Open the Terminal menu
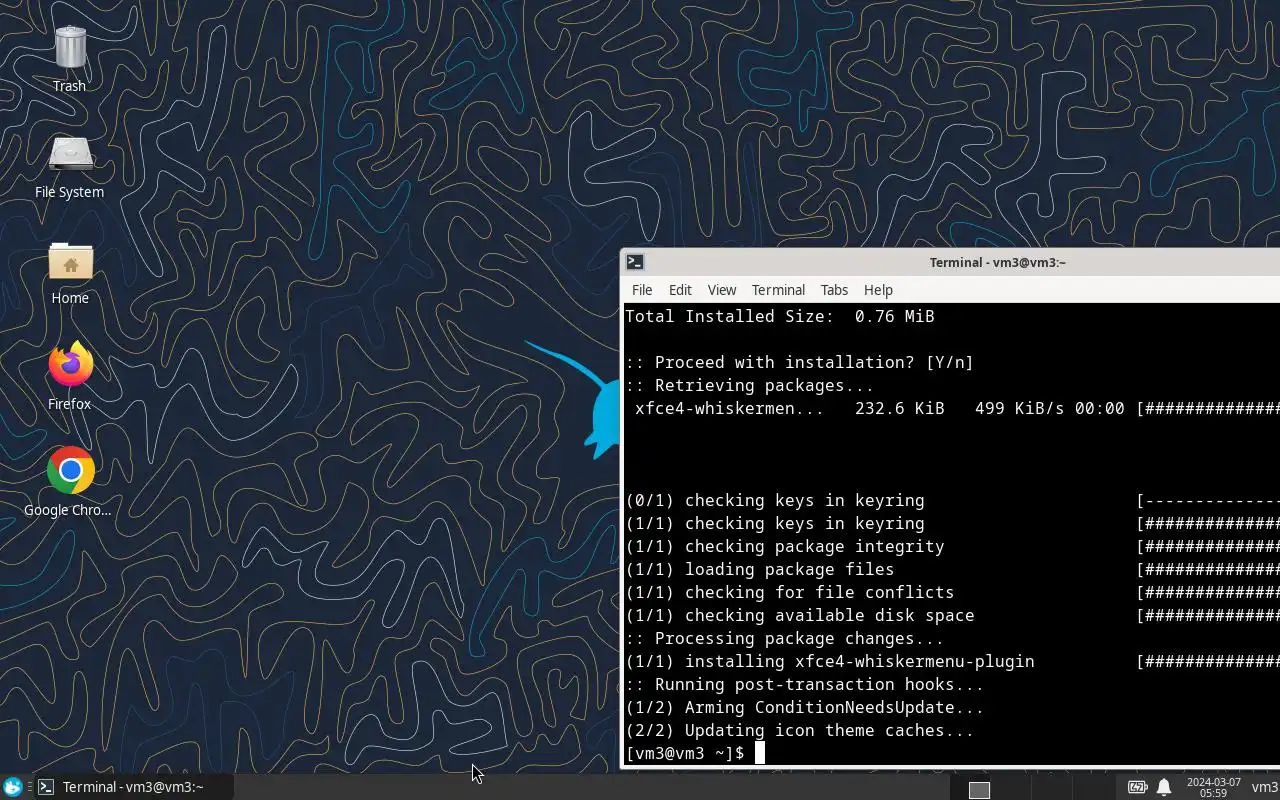This screenshot has width=1280, height=800. pos(778,290)
